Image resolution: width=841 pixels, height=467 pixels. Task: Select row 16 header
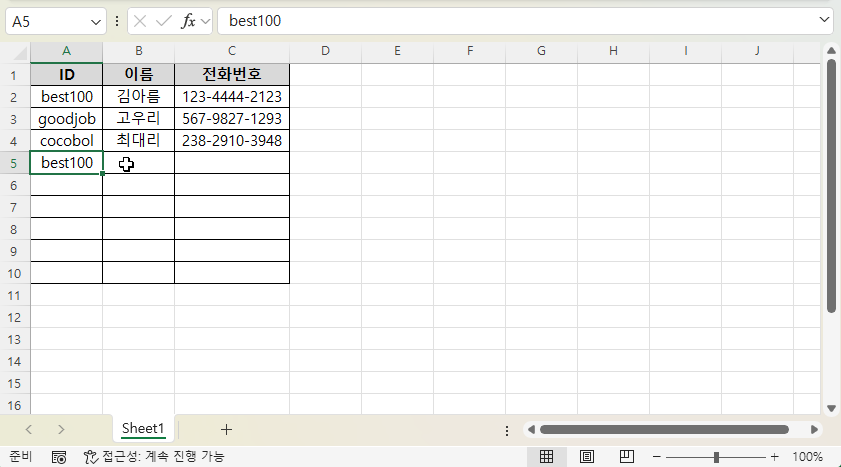click(14, 405)
